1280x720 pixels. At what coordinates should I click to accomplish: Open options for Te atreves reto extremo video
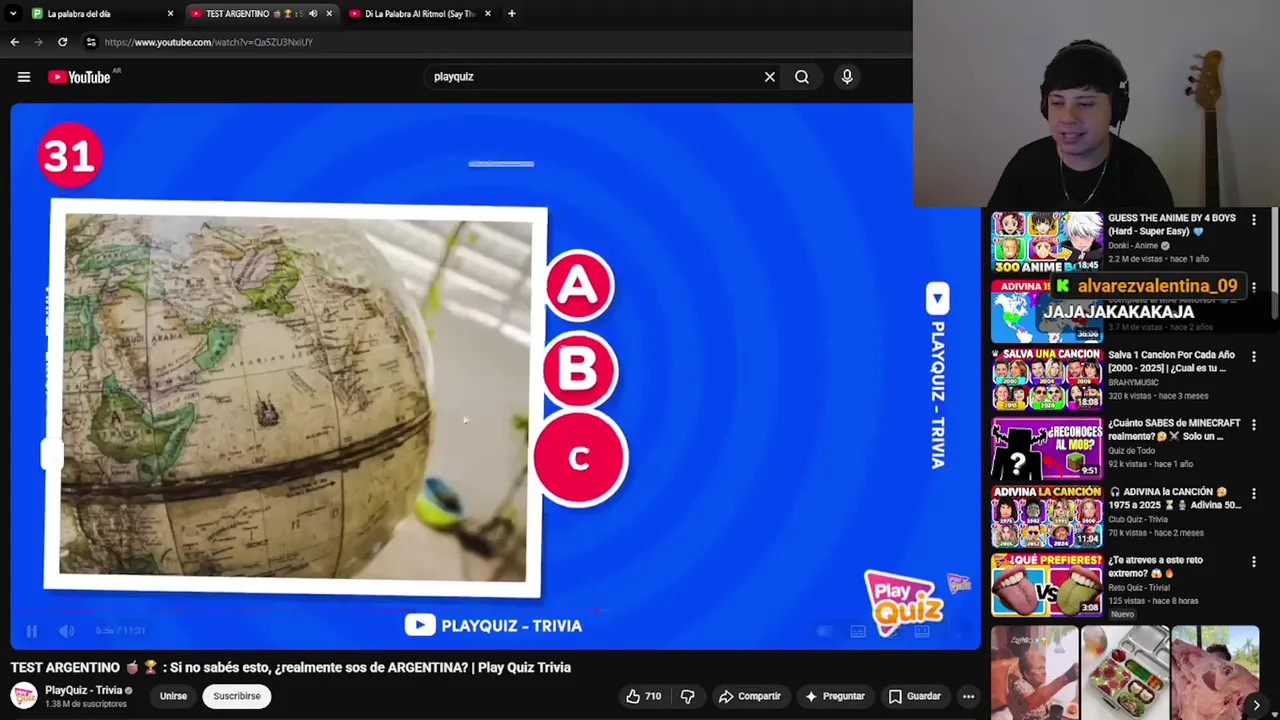[1254, 562]
